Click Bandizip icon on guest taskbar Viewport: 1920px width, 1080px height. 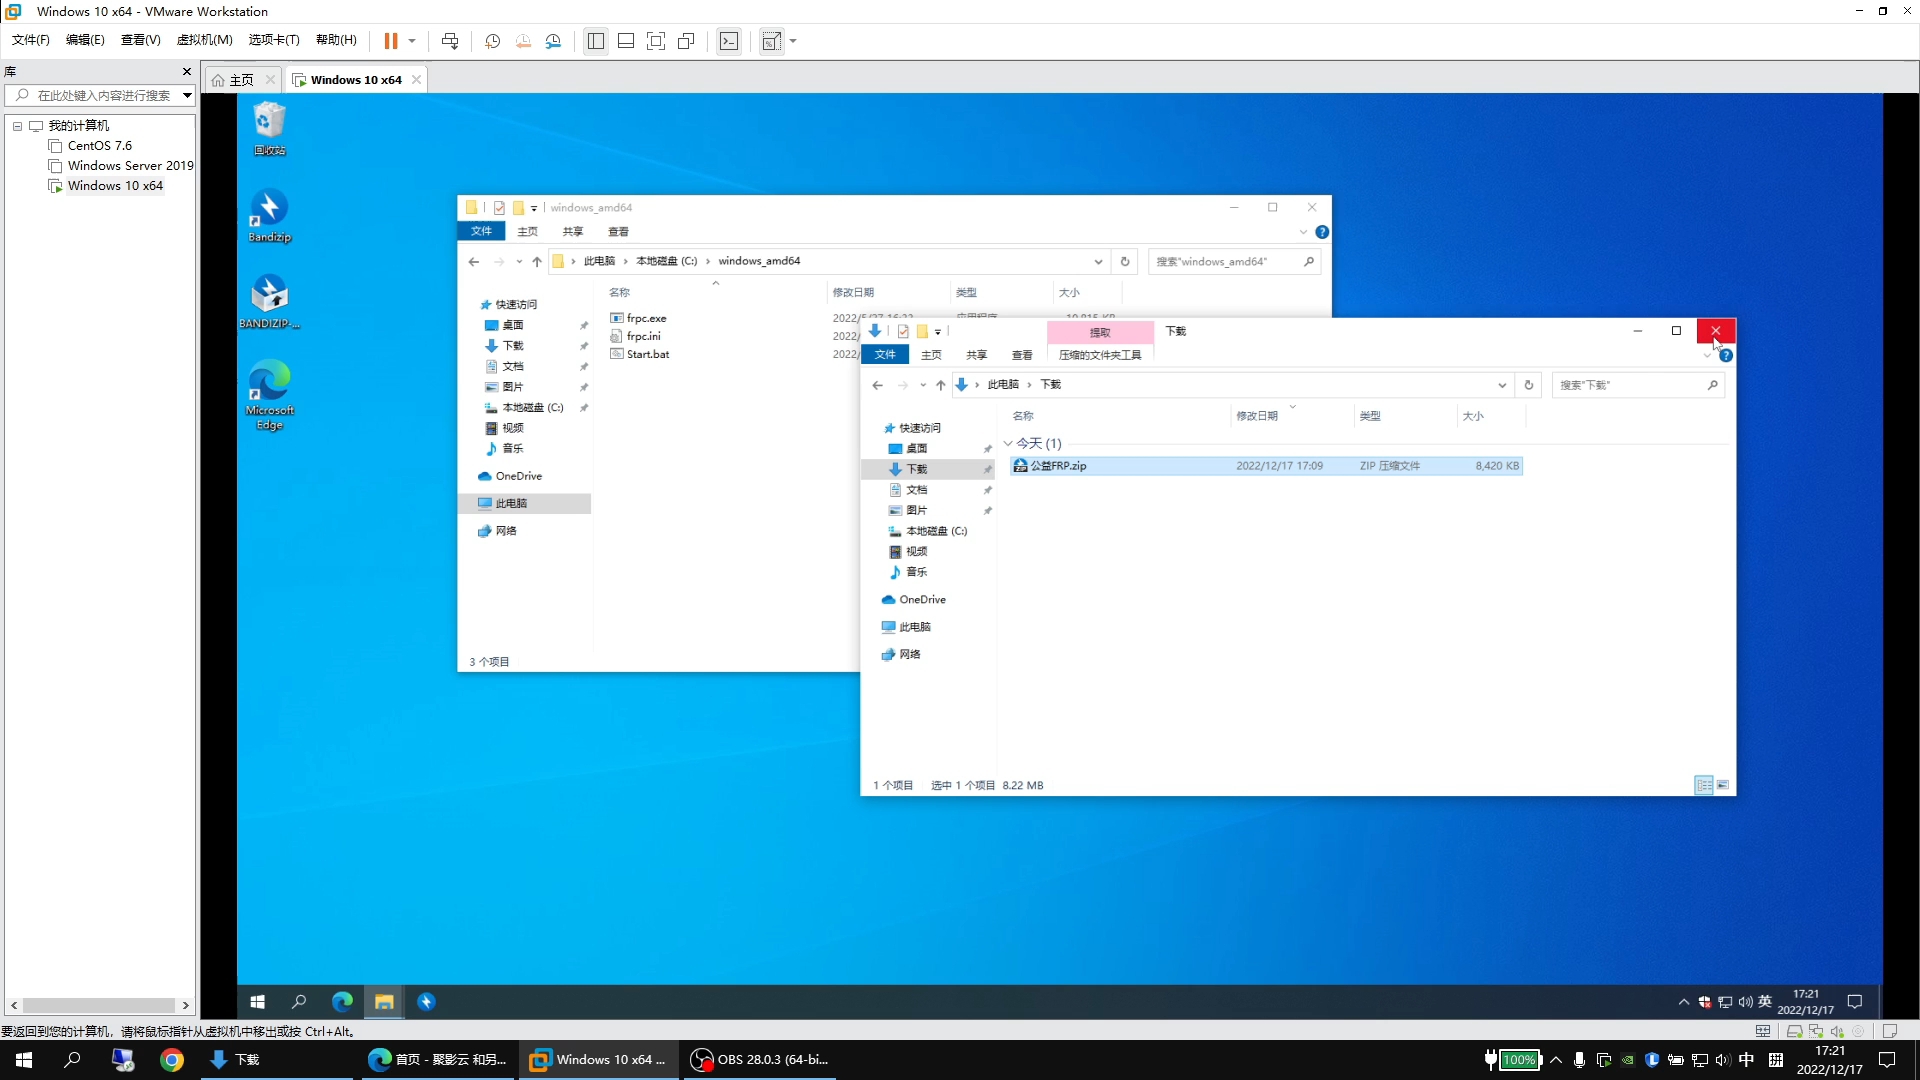pyautogui.click(x=426, y=1001)
